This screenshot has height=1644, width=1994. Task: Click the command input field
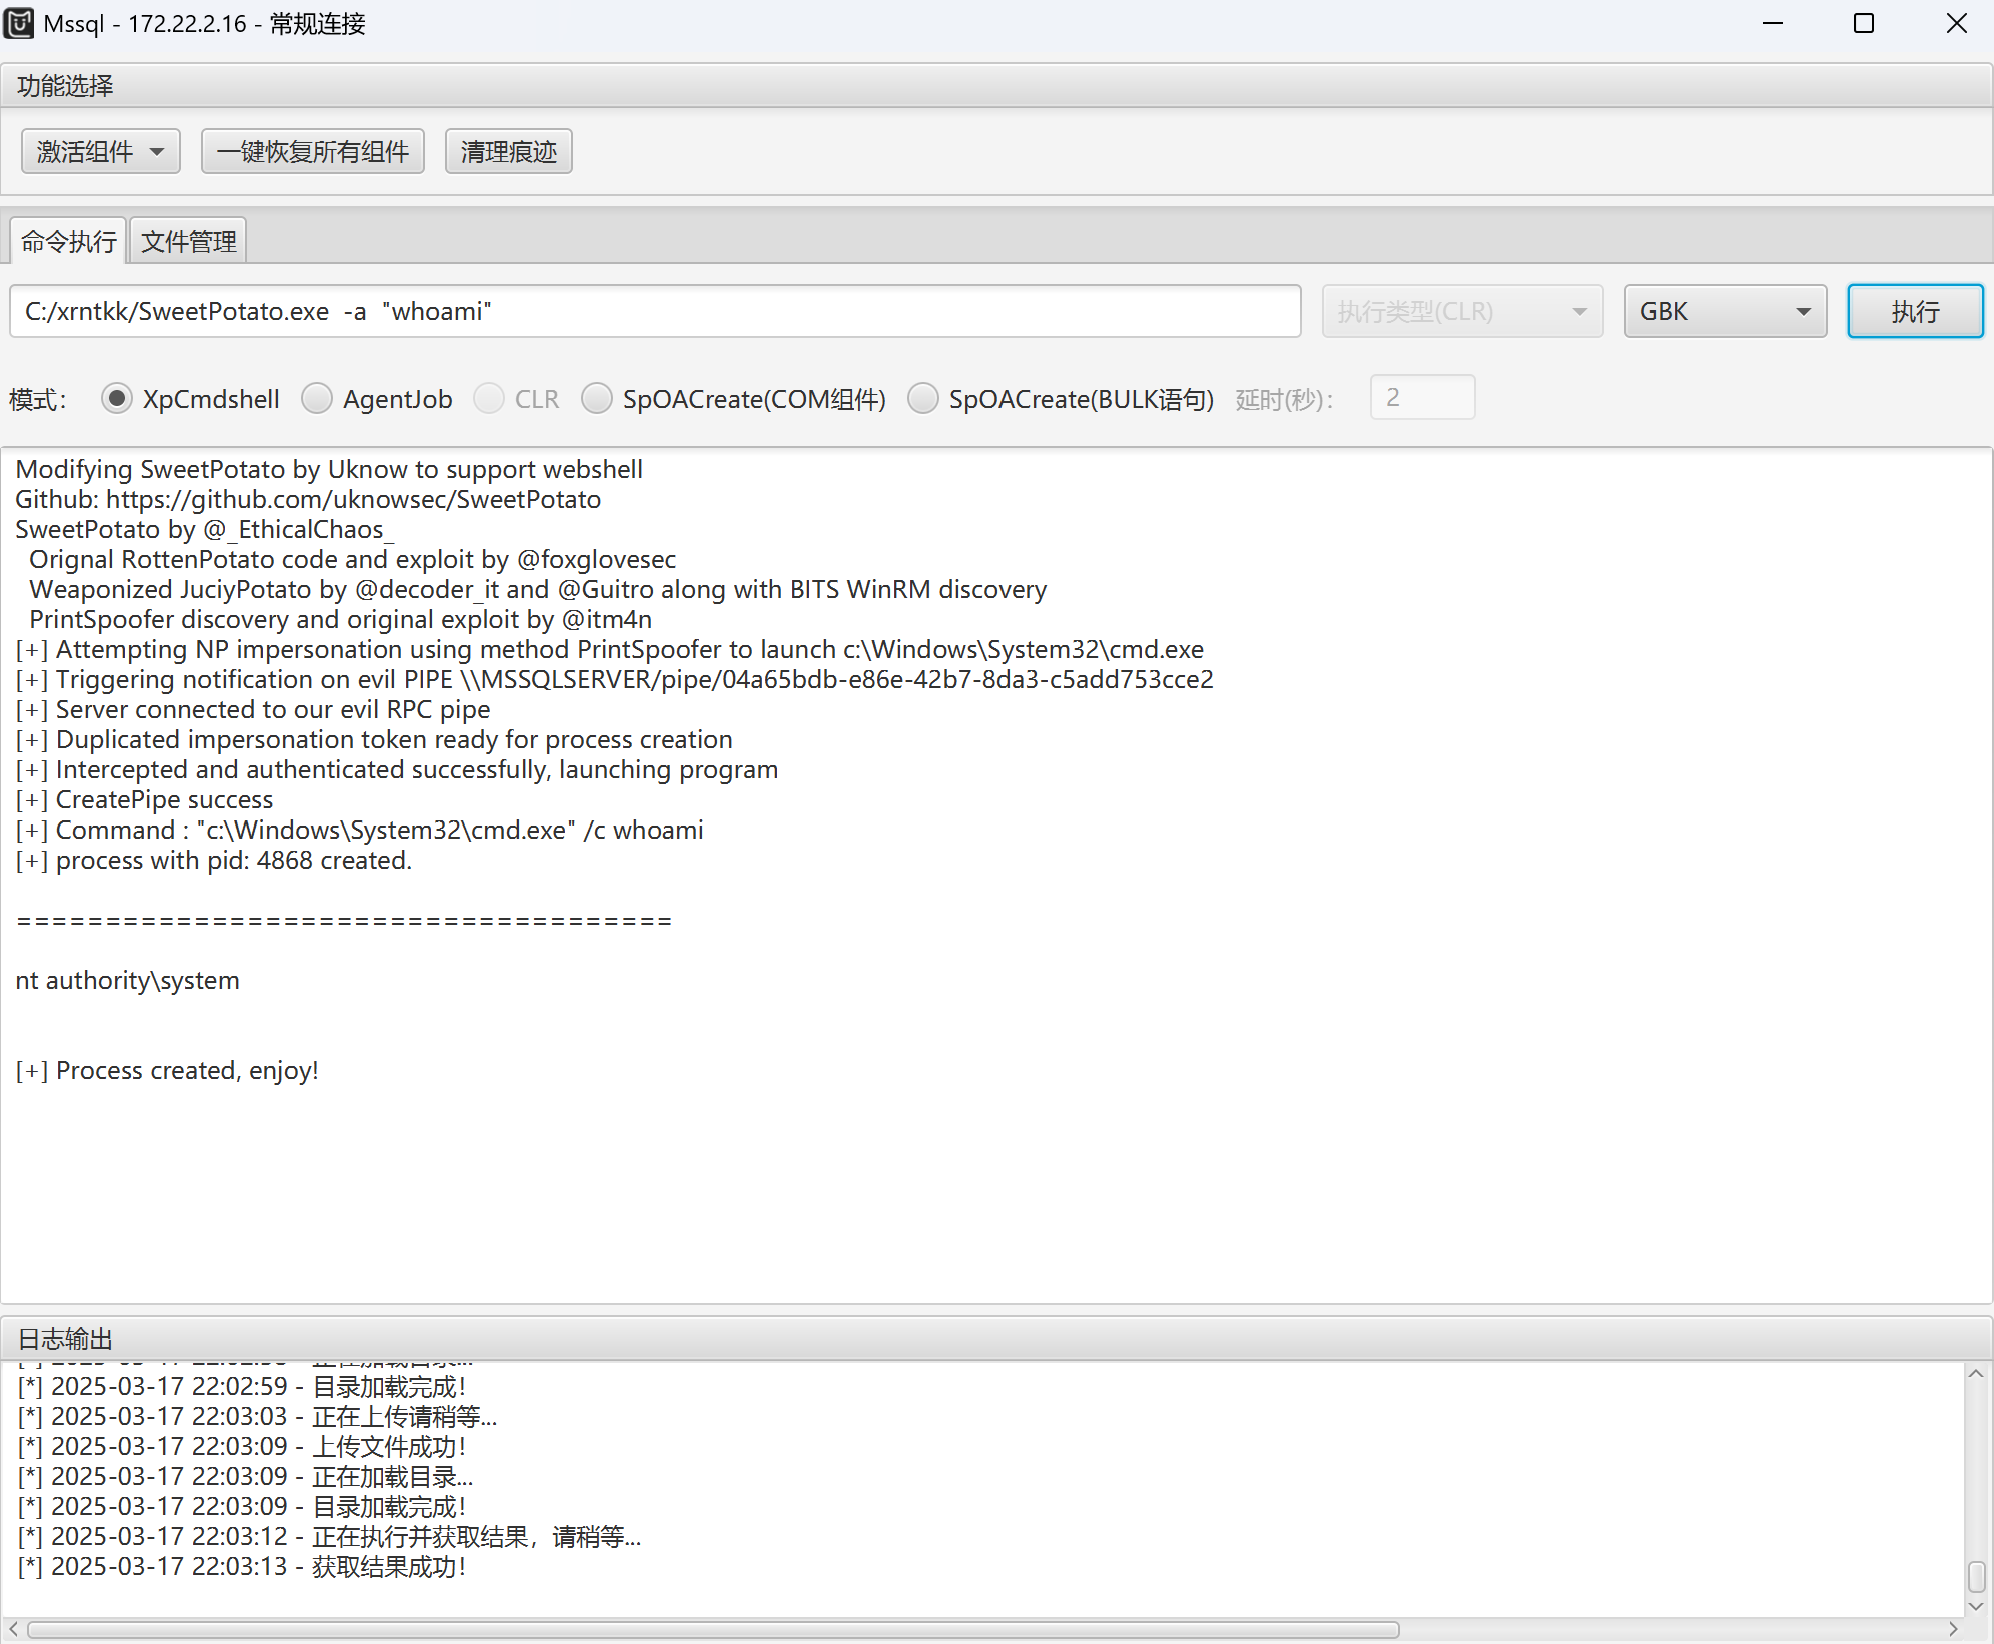655,311
